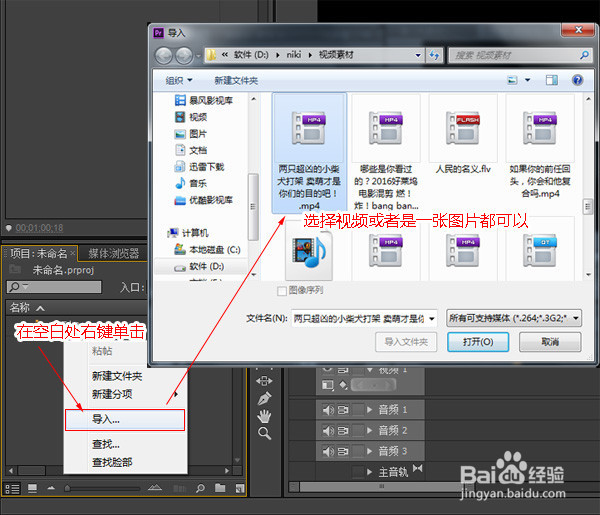Switch project panel to icon view
The width and height of the screenshot is (600, 515).
[33, 489]
